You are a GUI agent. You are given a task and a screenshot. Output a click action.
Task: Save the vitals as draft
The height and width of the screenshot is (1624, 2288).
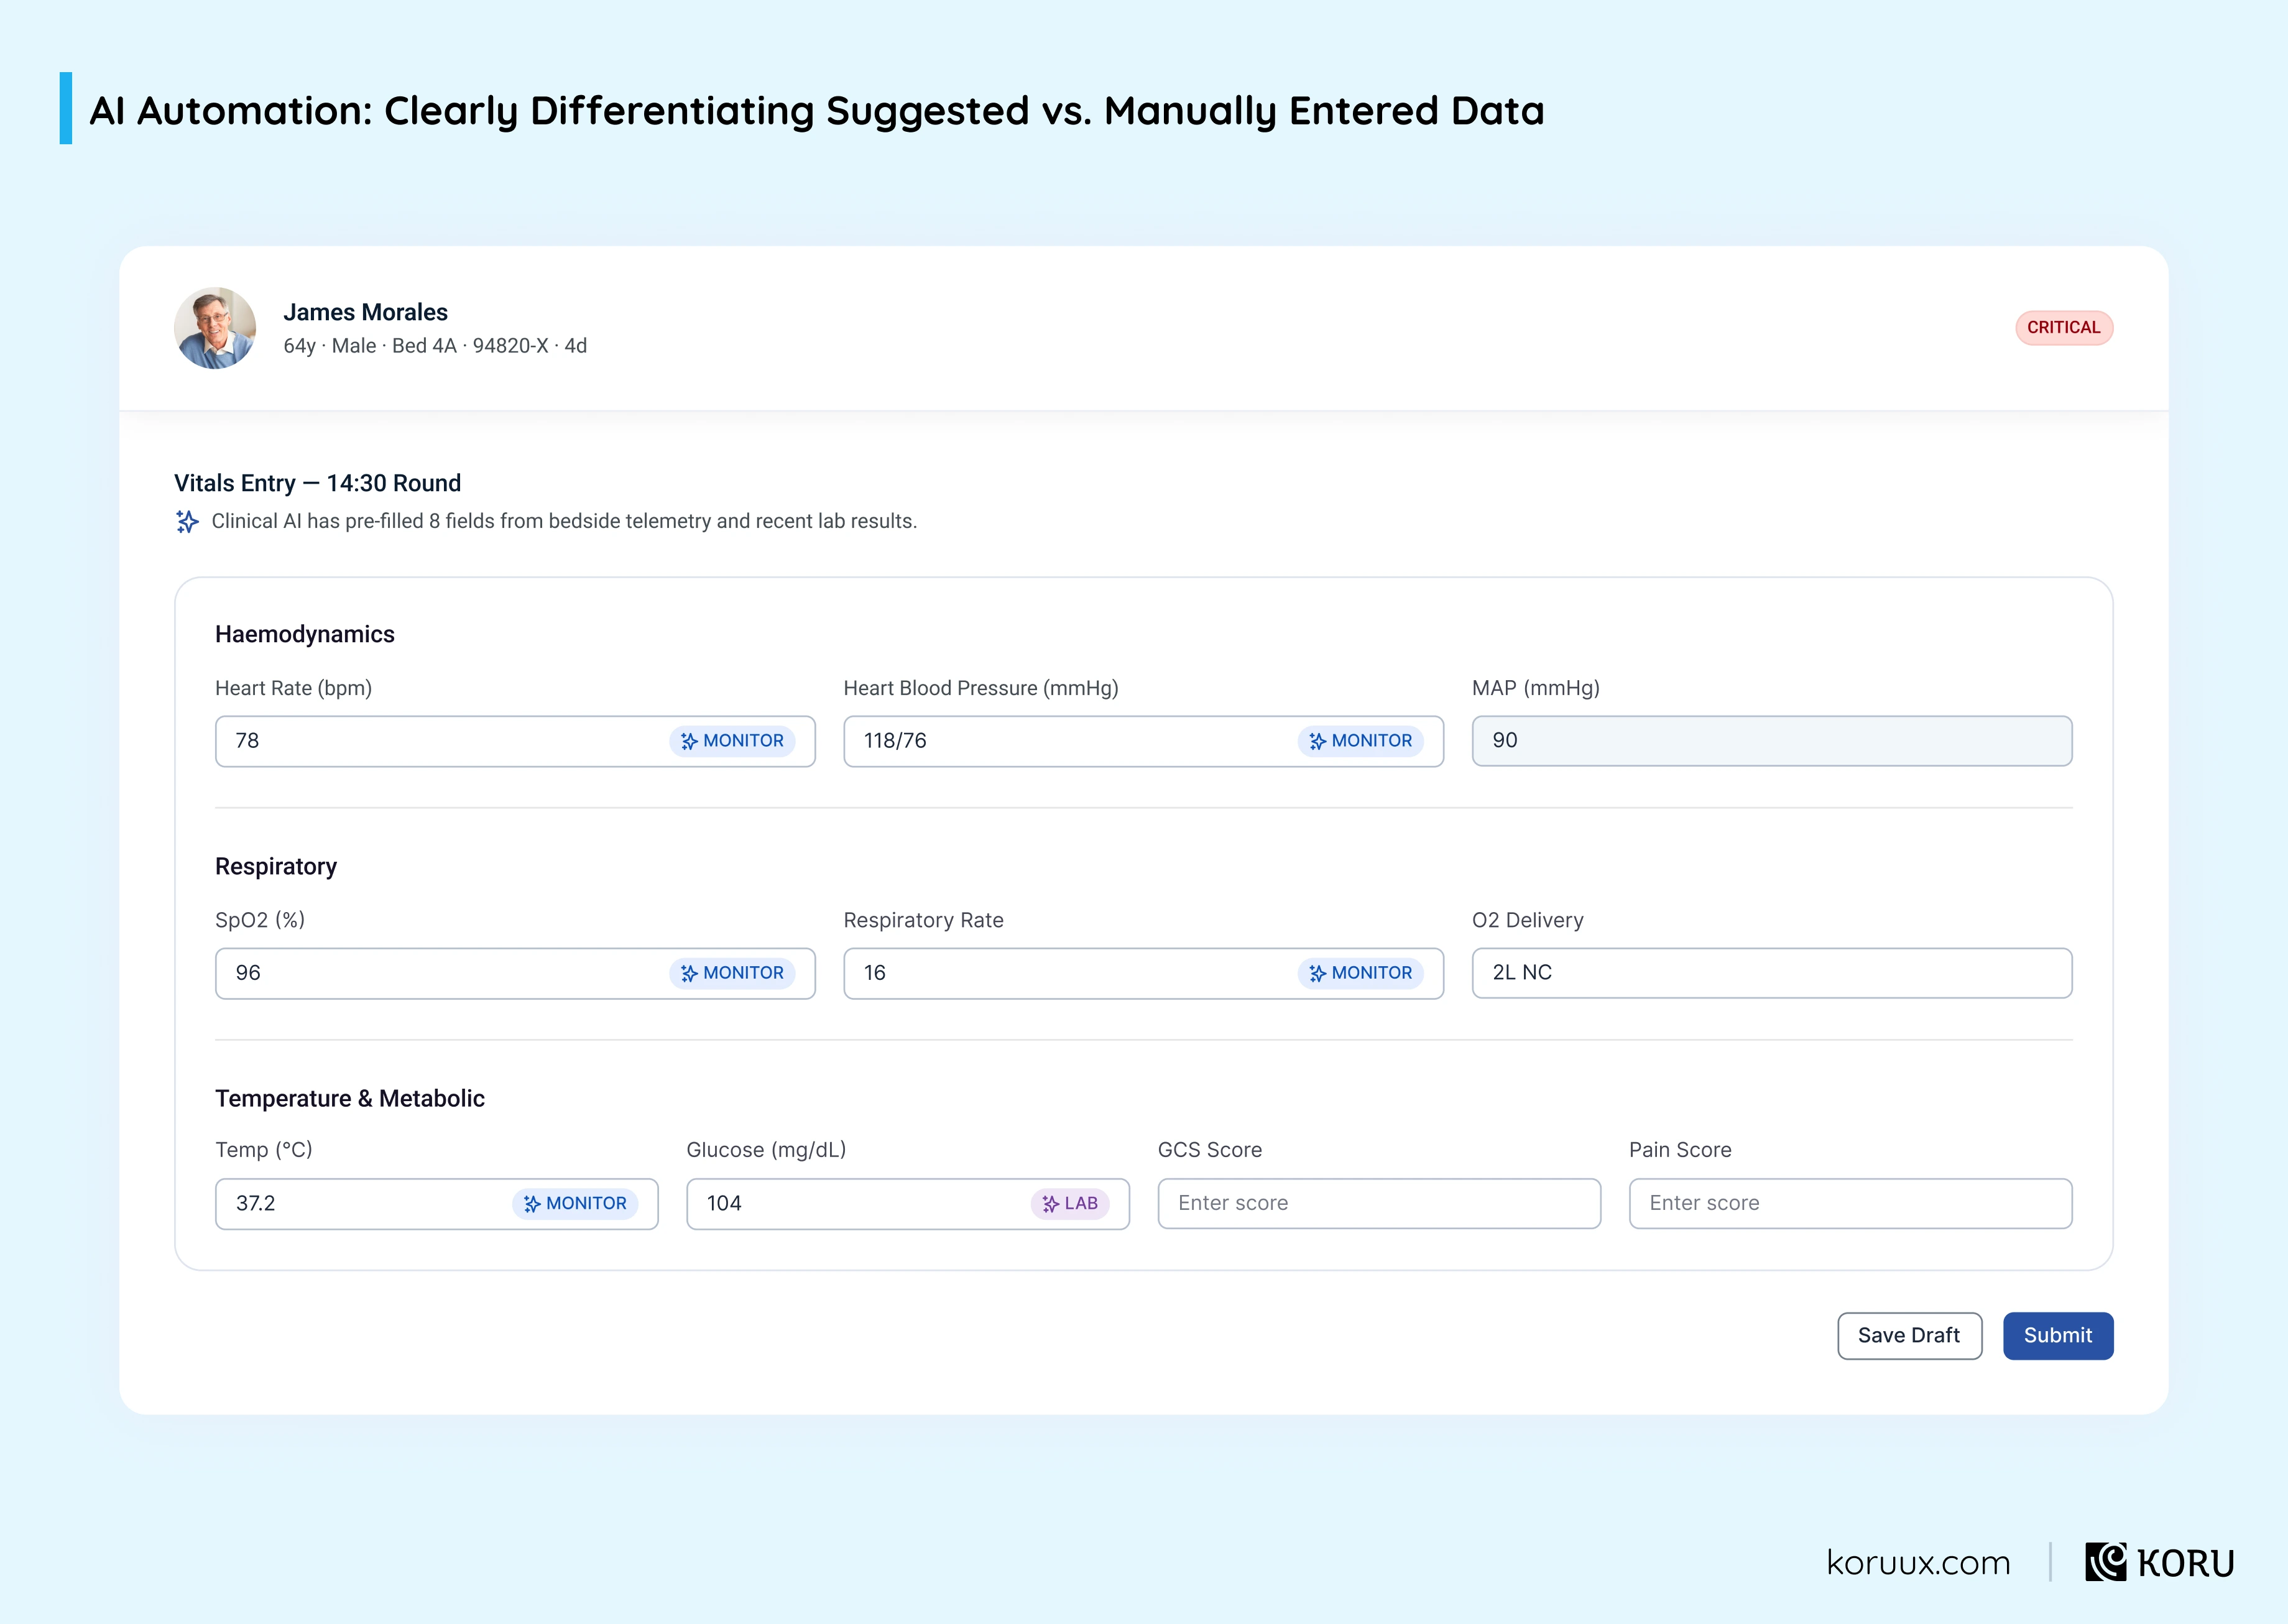click(1909, 1336)
